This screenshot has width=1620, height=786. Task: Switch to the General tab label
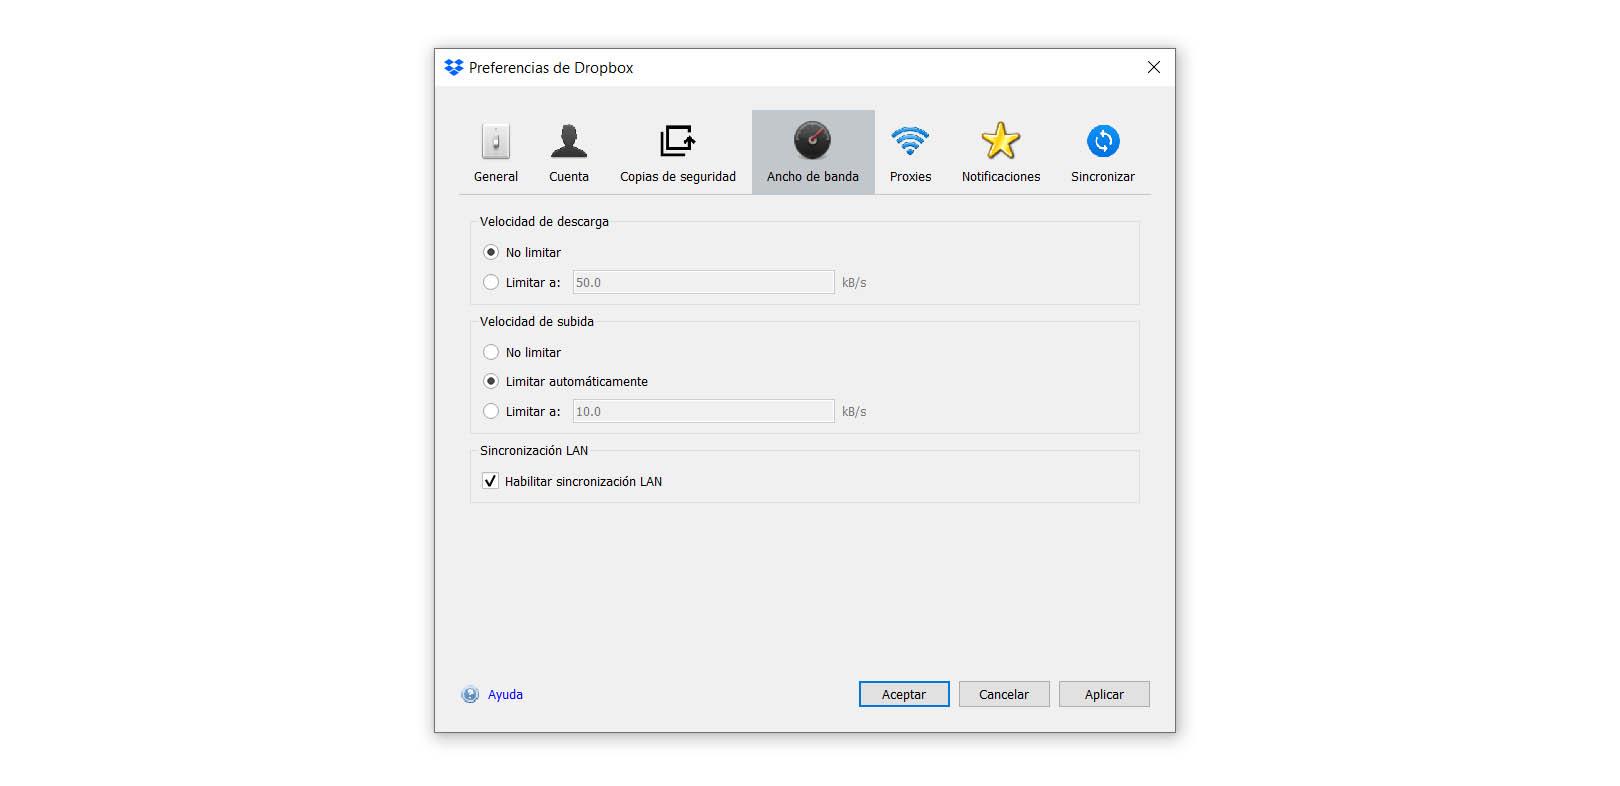(x=496, y=177)
